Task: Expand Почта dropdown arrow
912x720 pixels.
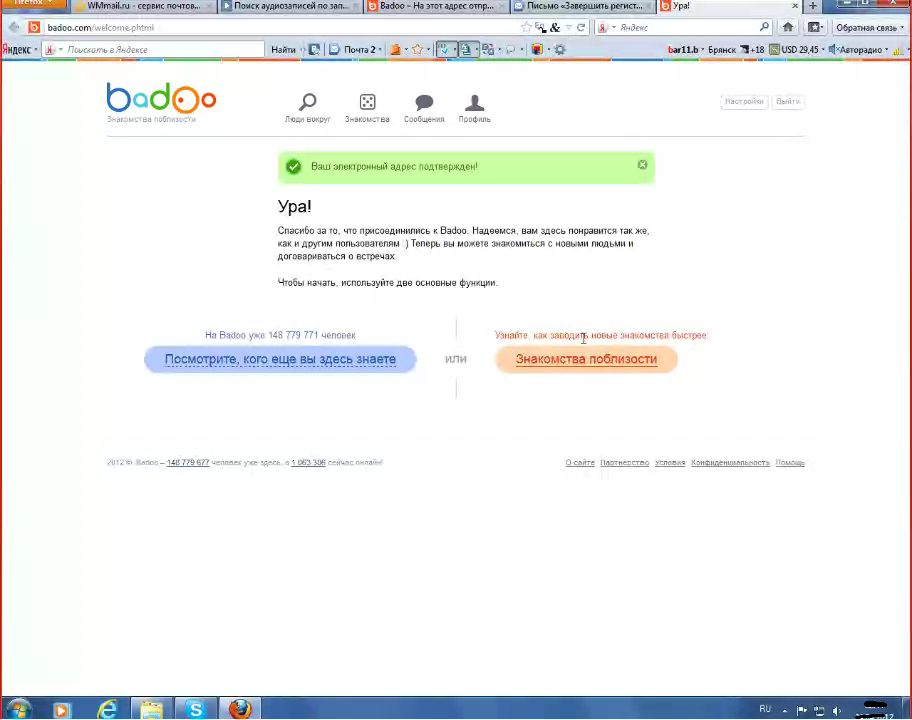Action: click(x=380, y=50)
